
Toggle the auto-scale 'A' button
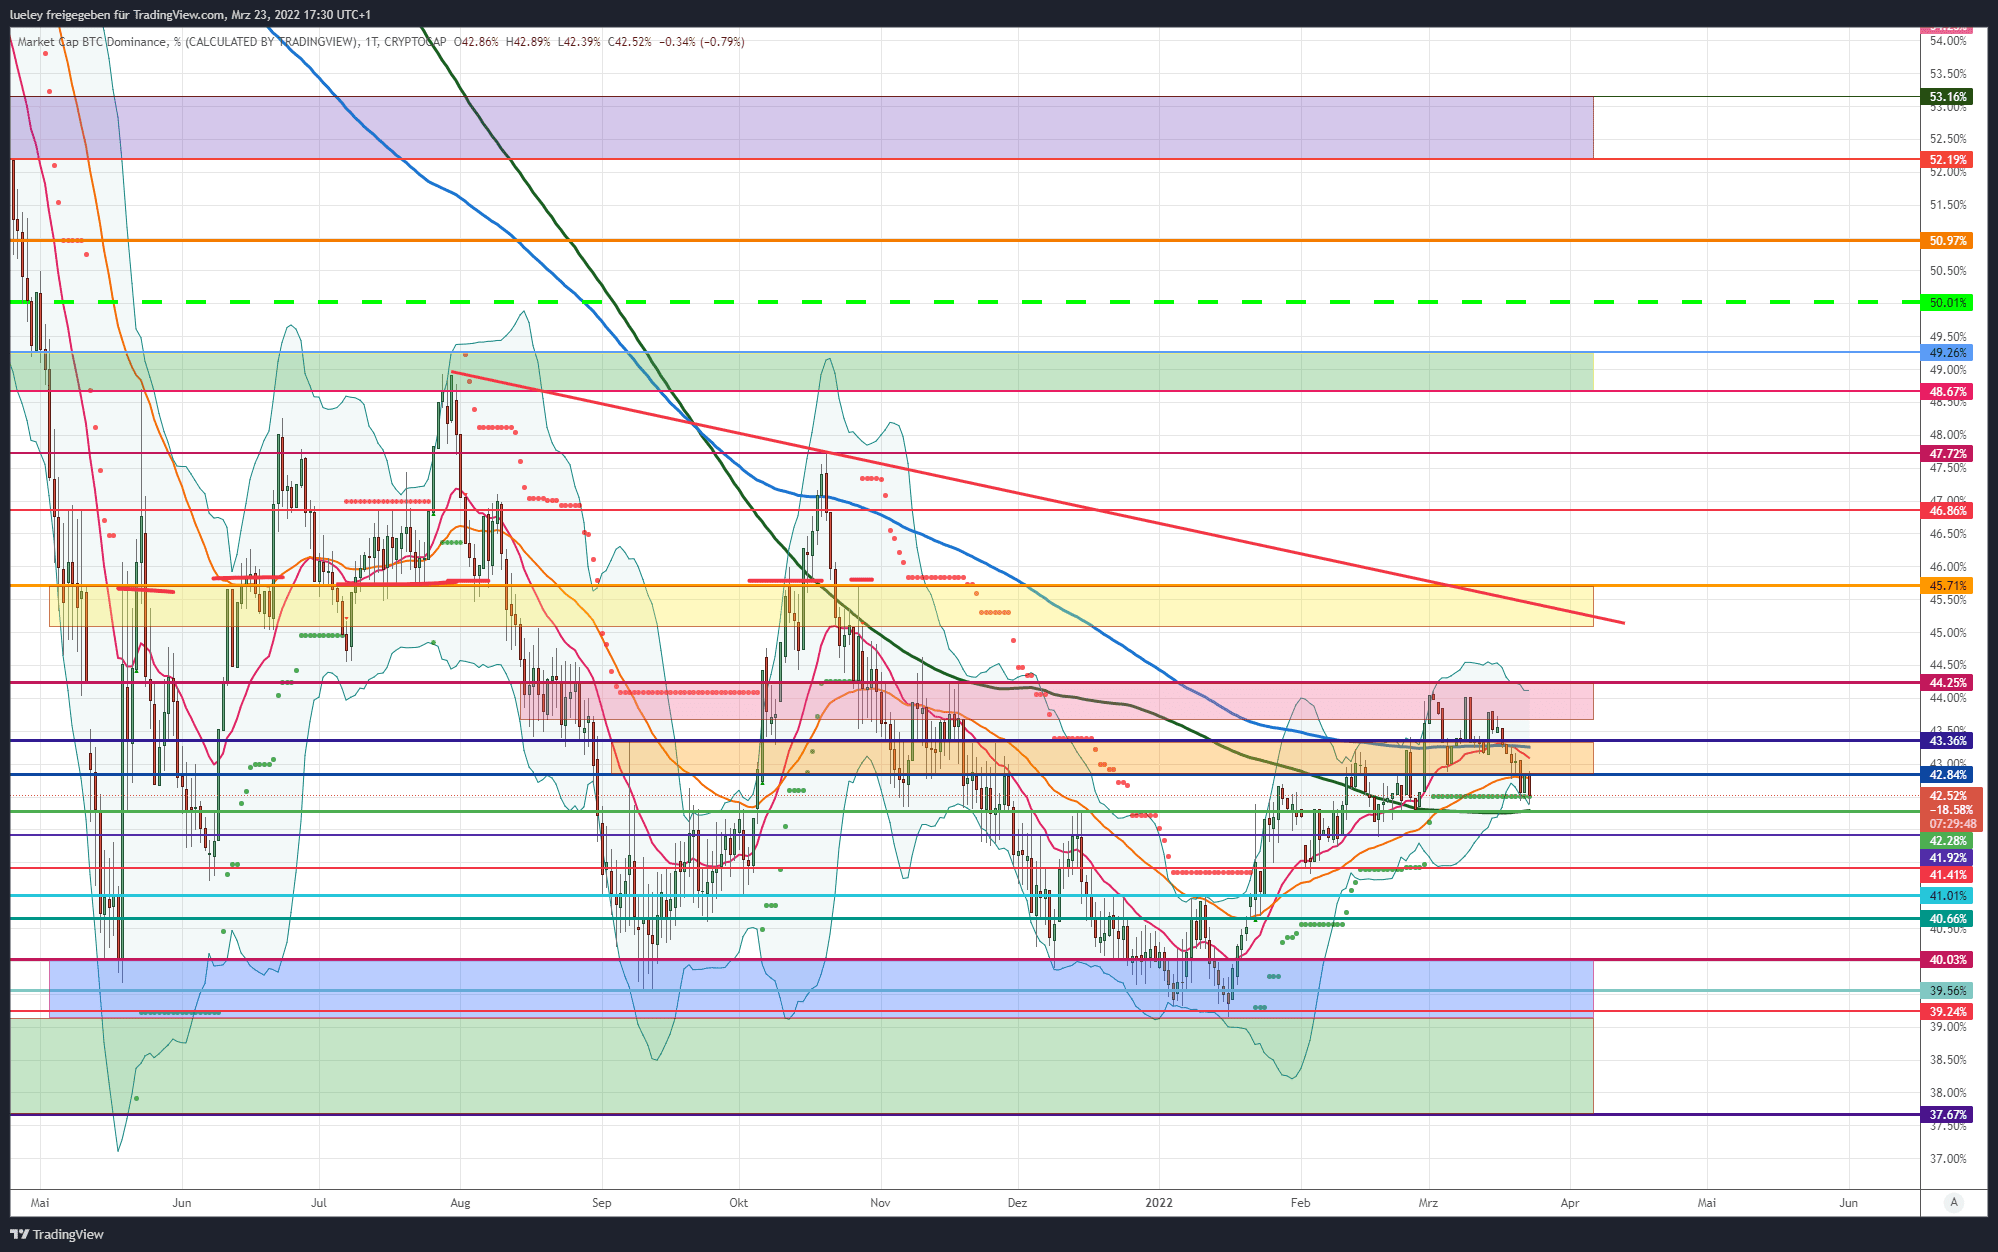1954,1202
